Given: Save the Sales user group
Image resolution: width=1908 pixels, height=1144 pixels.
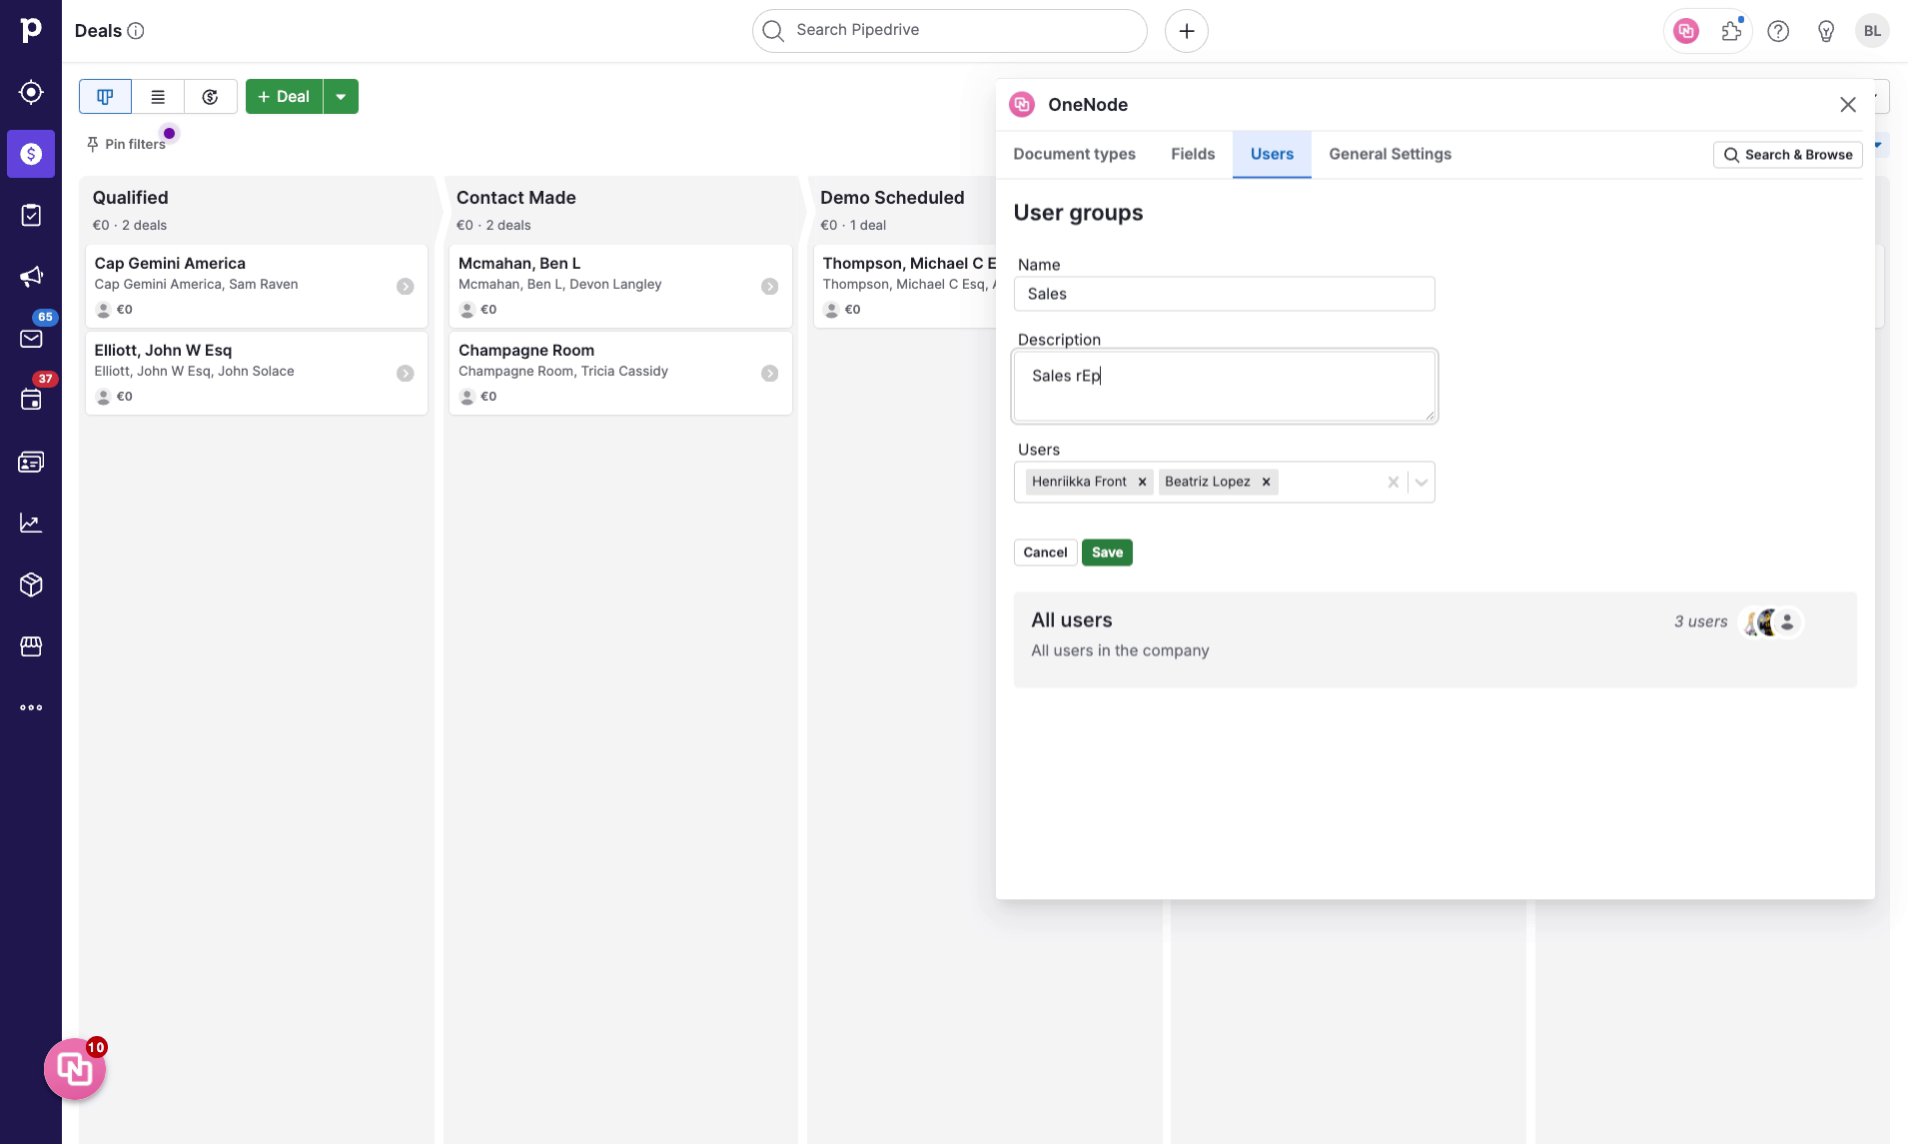Looking at the screenshot, I should 1107,553.
